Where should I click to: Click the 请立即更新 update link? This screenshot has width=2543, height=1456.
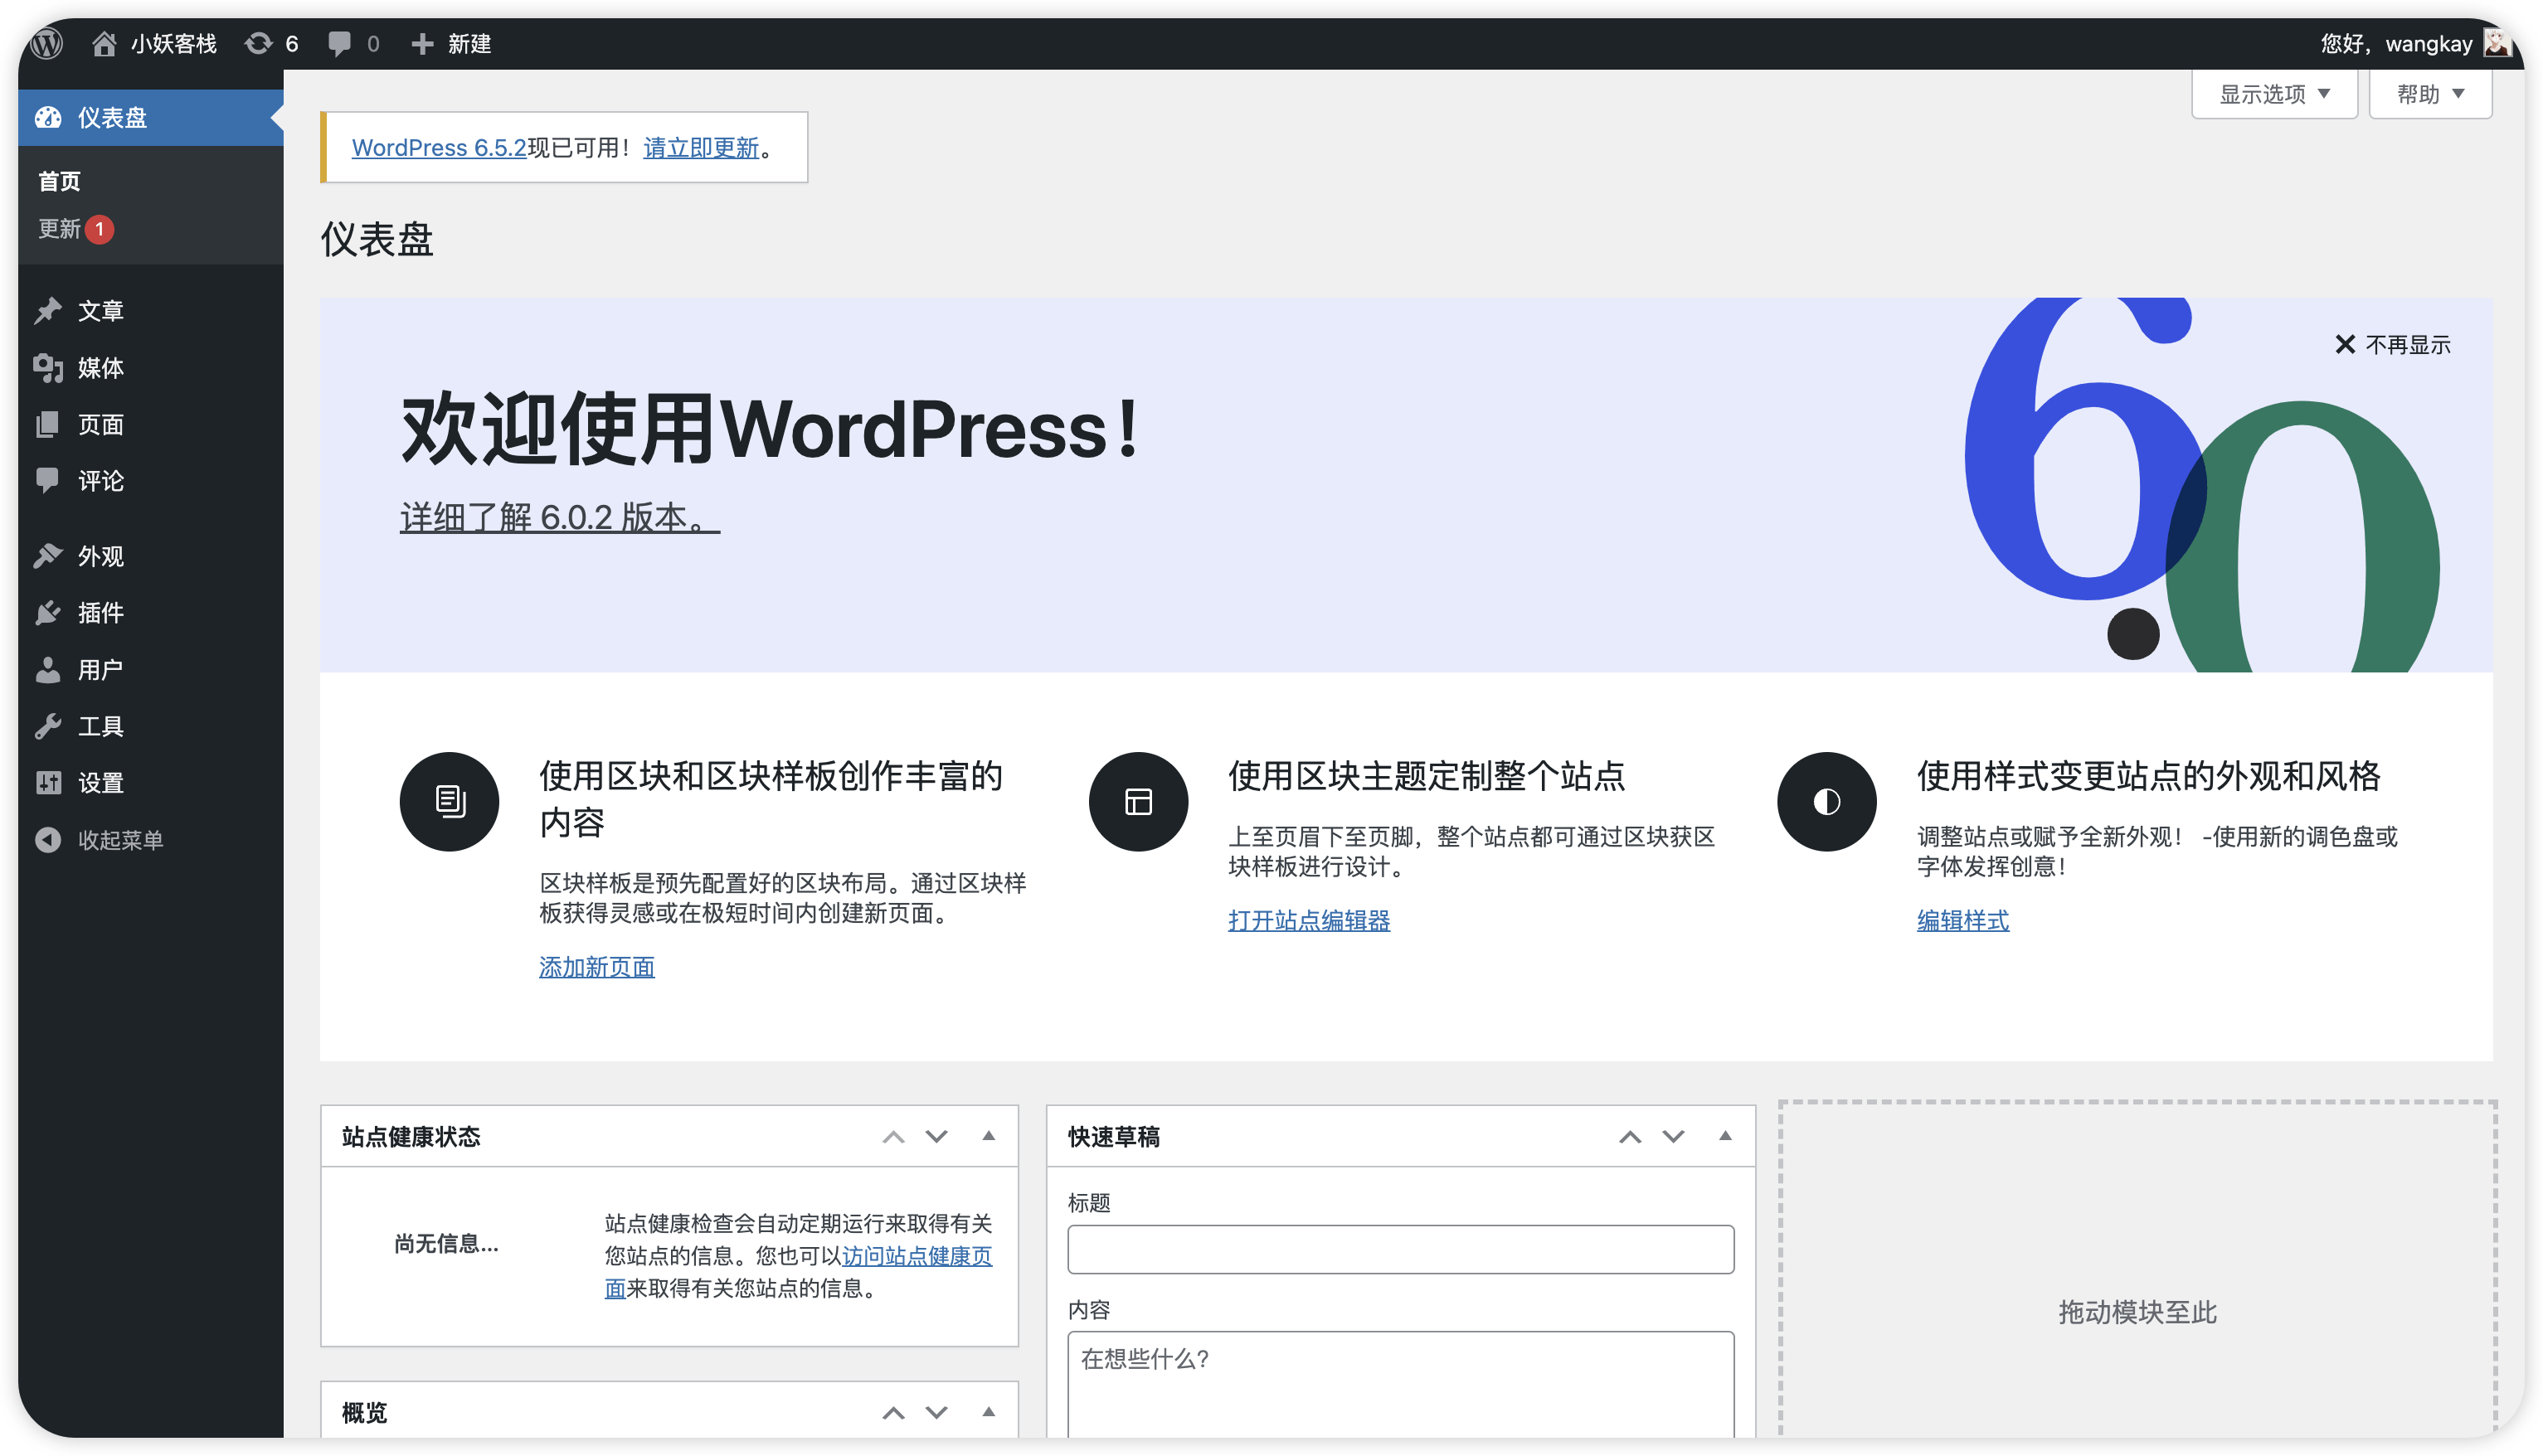point(700,148)
